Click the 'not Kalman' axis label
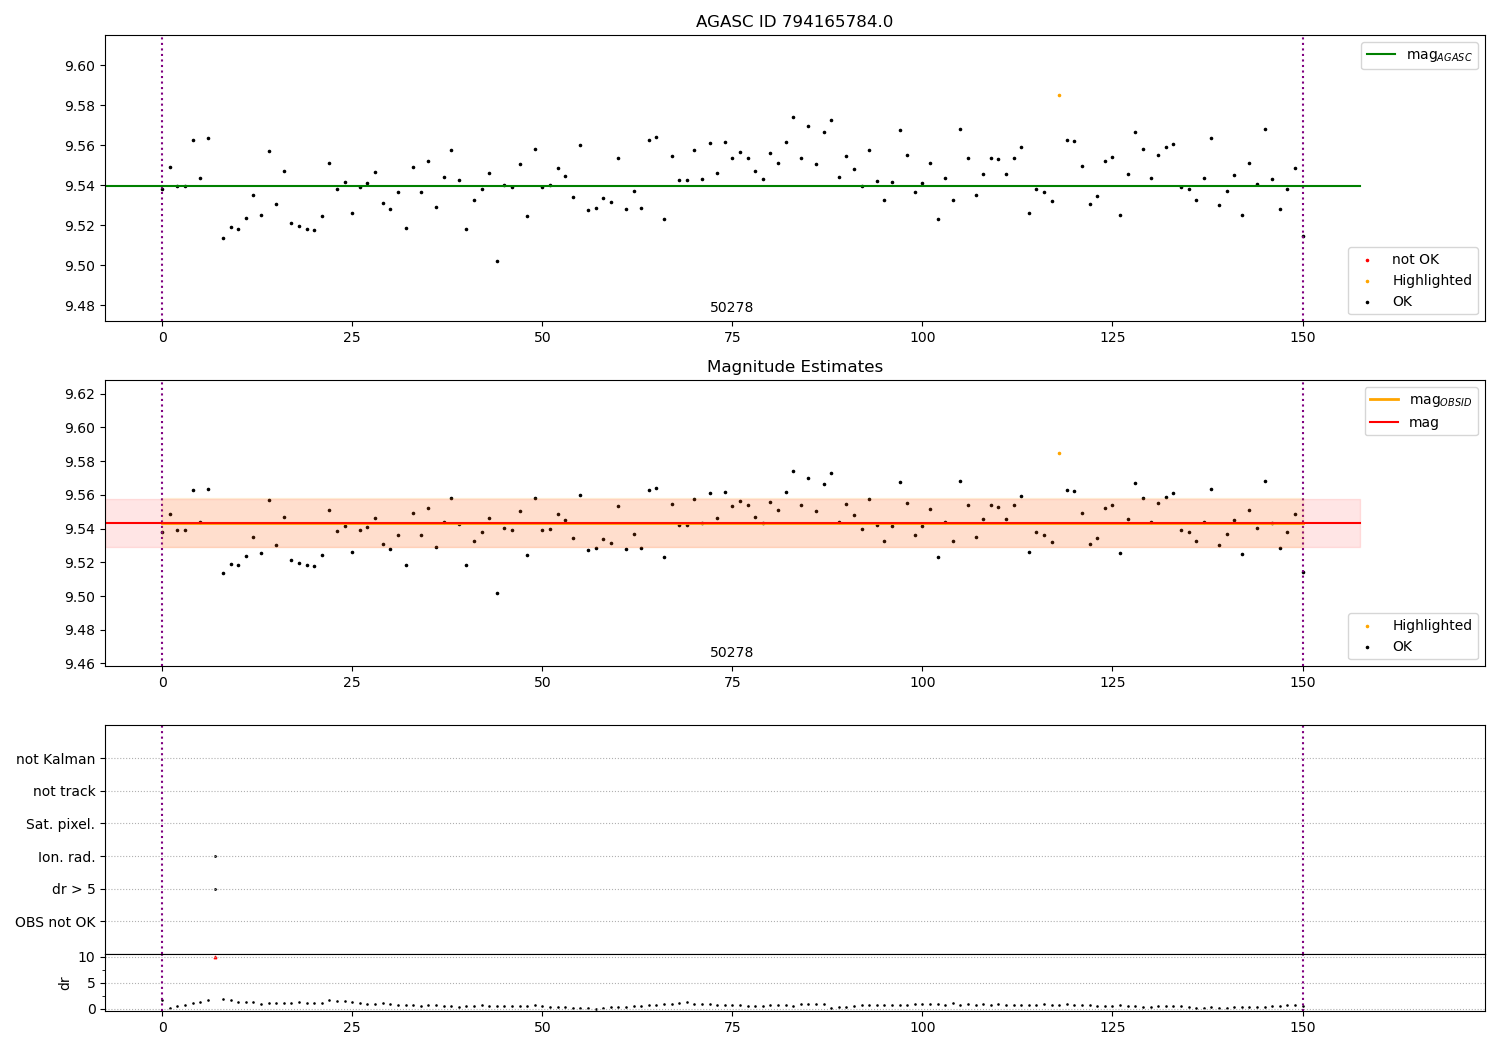1500x1050 pixels. pos(56,759)
